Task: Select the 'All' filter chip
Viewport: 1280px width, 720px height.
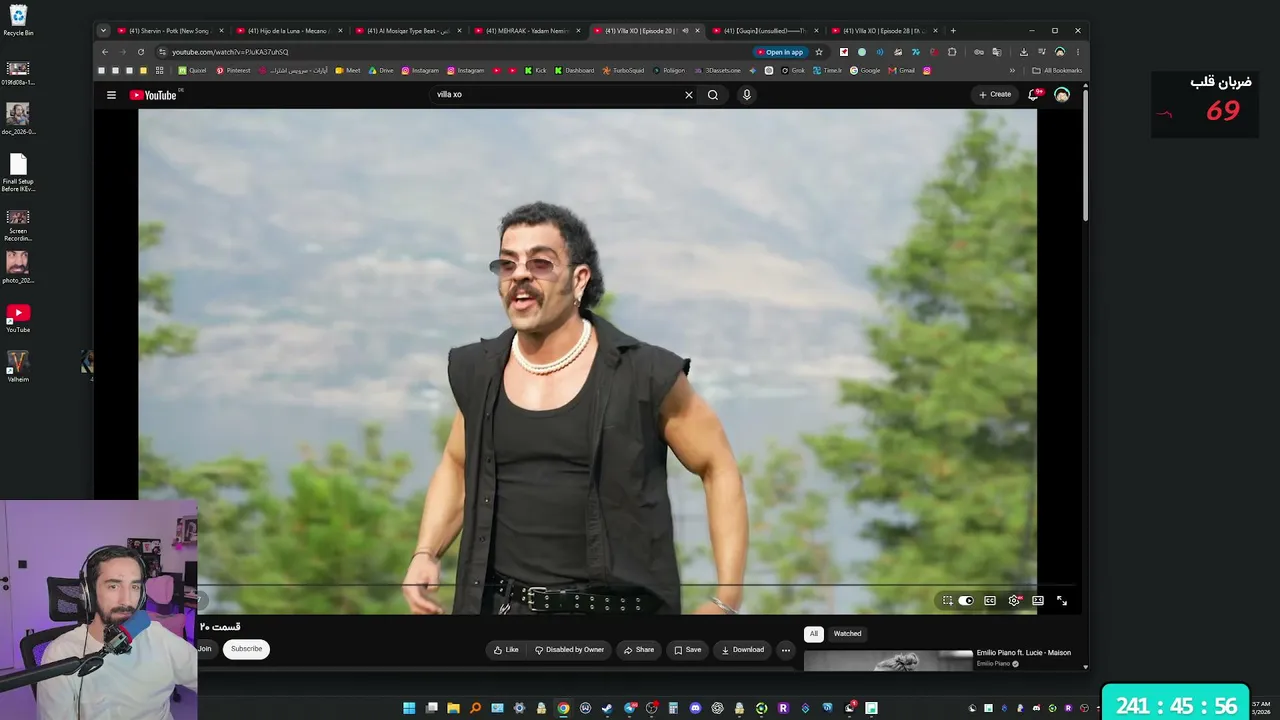Action: (814, 634)
